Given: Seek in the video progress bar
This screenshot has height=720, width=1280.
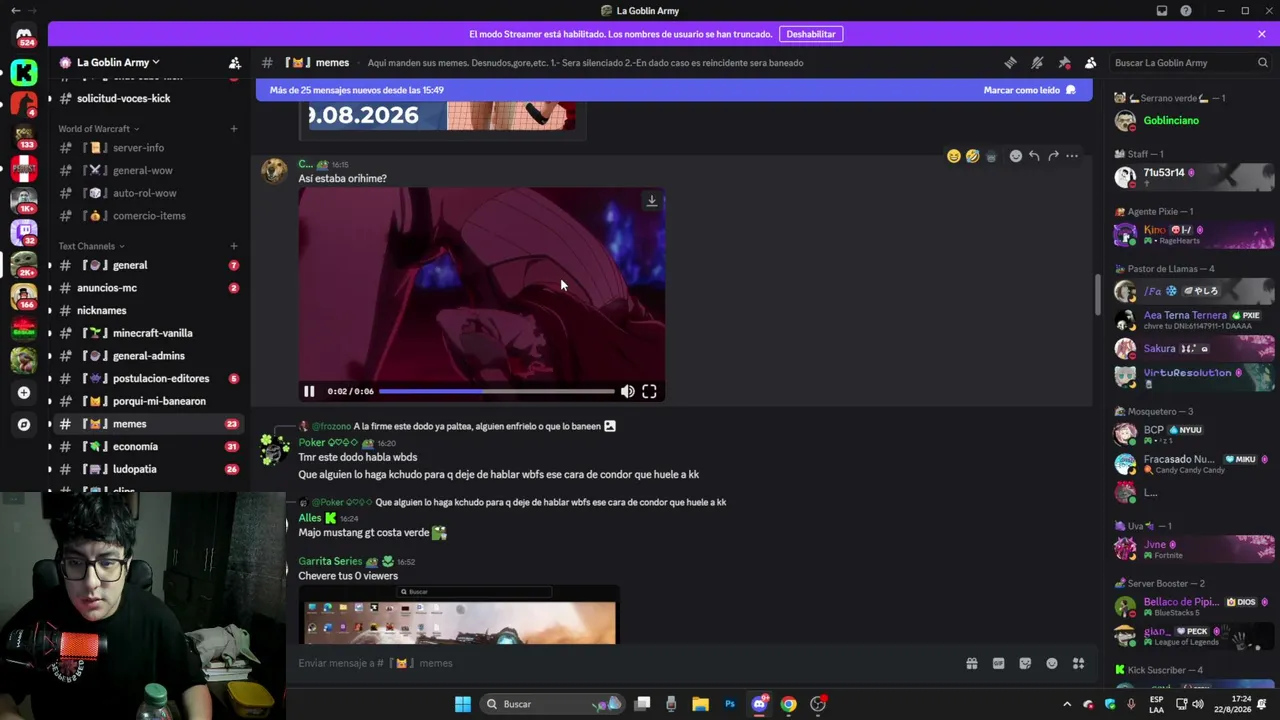Looking at the screenshot, I should [496, 392].
